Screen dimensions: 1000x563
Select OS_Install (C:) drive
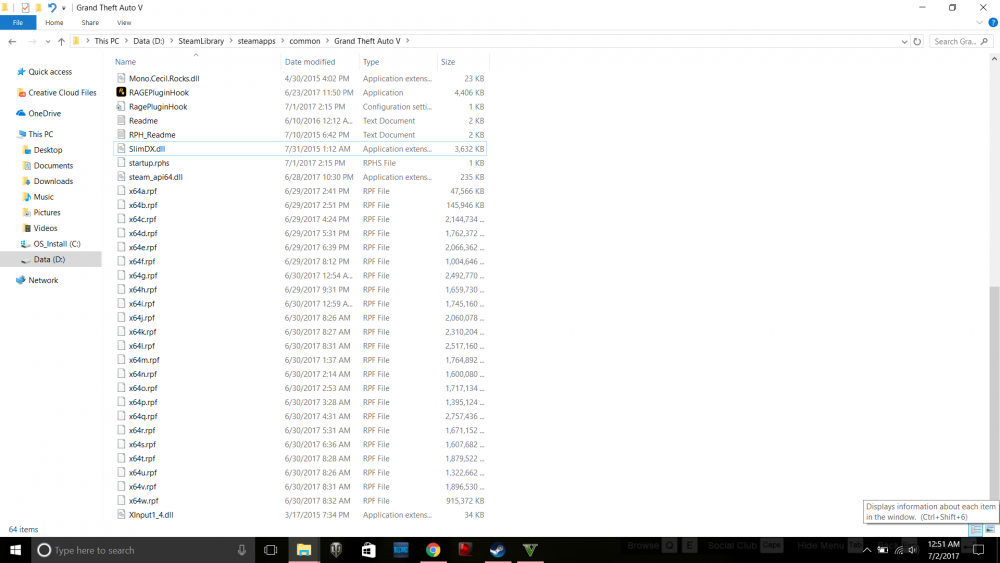[57, 244]
